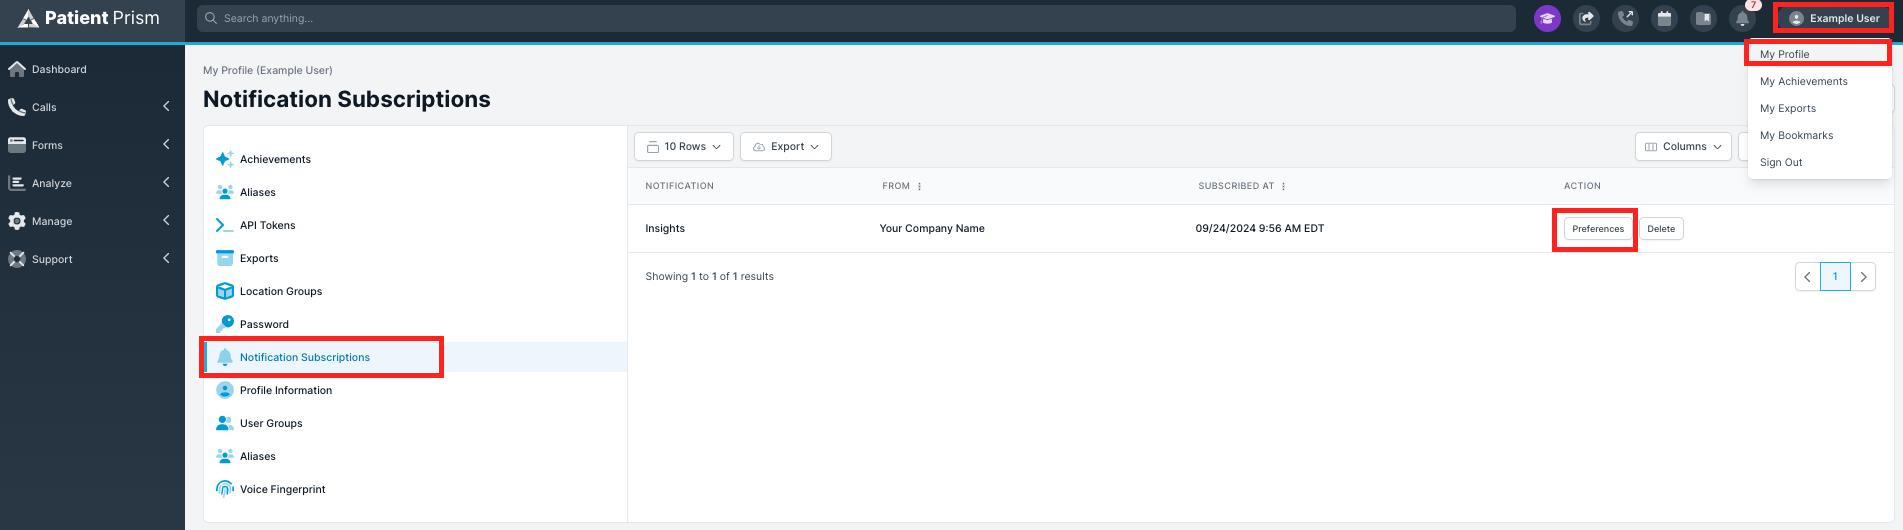
Task: Expand the Forms navigation section
Action: [92, 145]
